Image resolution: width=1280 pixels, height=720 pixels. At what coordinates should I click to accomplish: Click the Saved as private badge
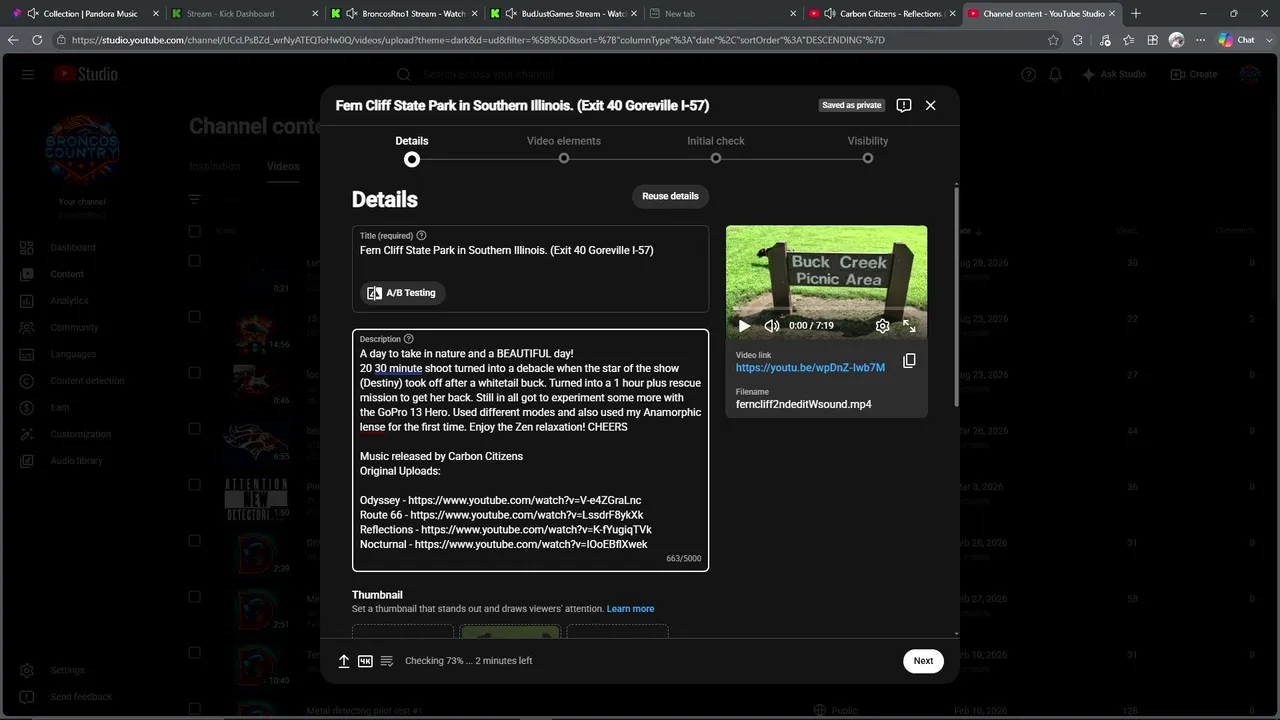[852, 105]
